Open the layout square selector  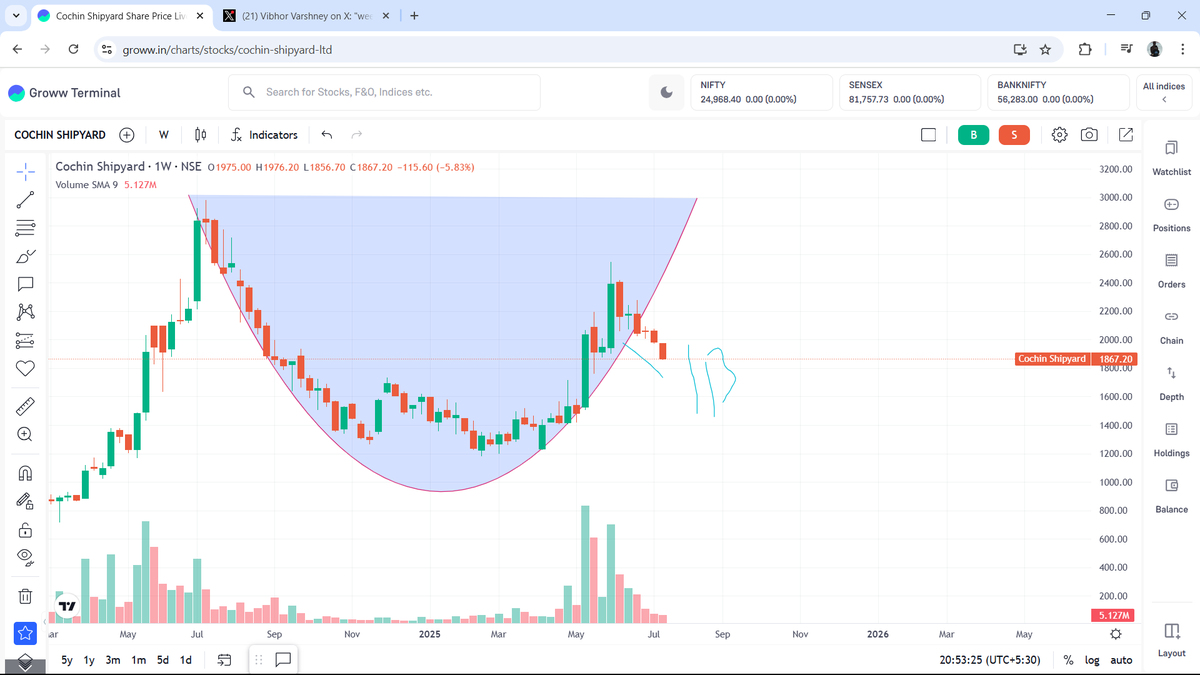tap(928, 135)
